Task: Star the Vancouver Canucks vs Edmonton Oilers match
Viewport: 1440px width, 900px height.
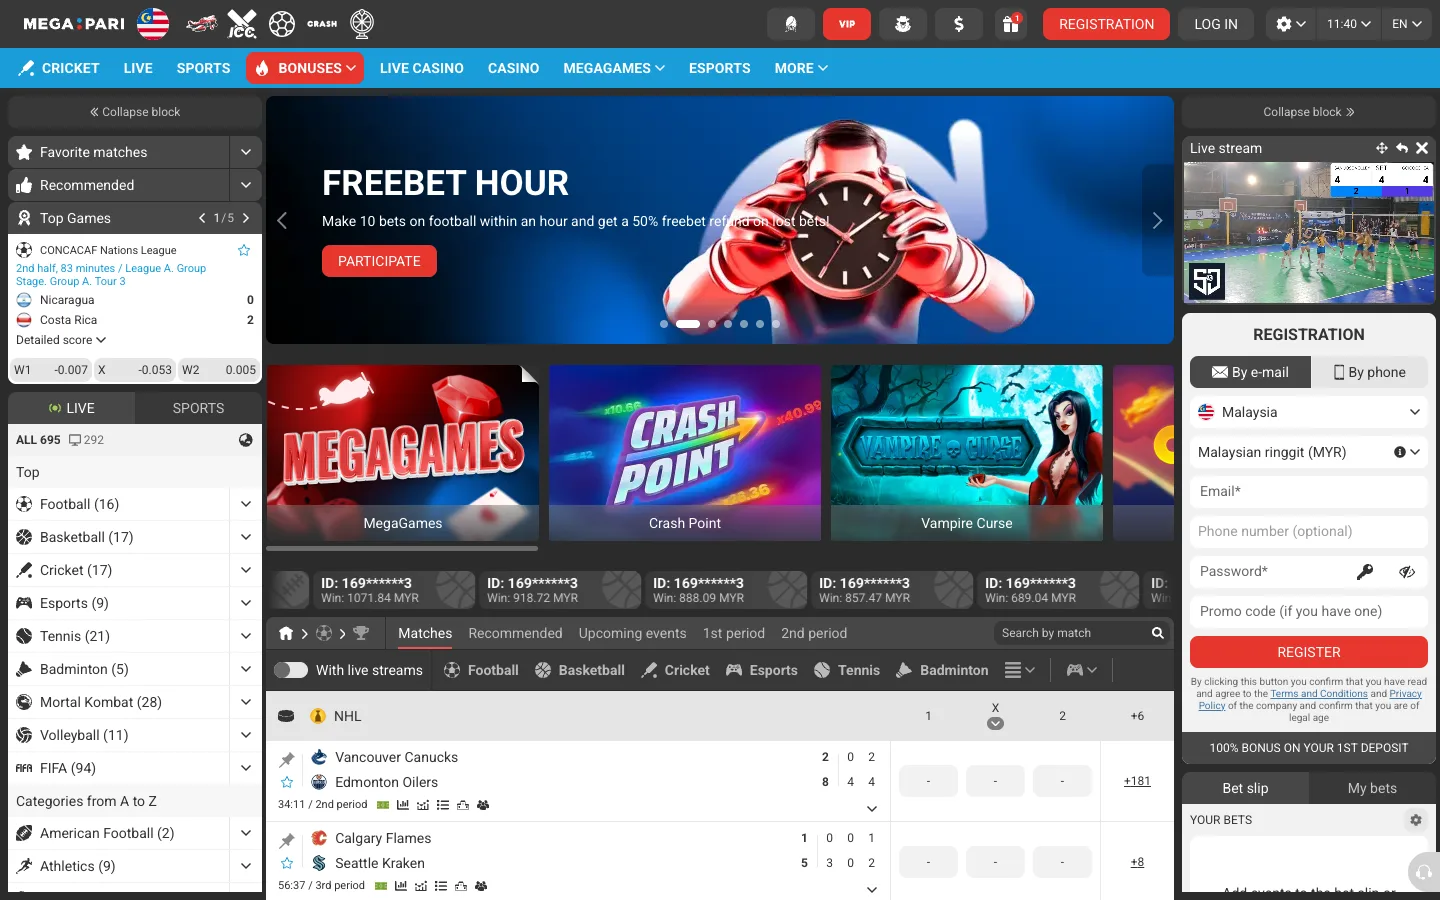Action: point(287,782)
